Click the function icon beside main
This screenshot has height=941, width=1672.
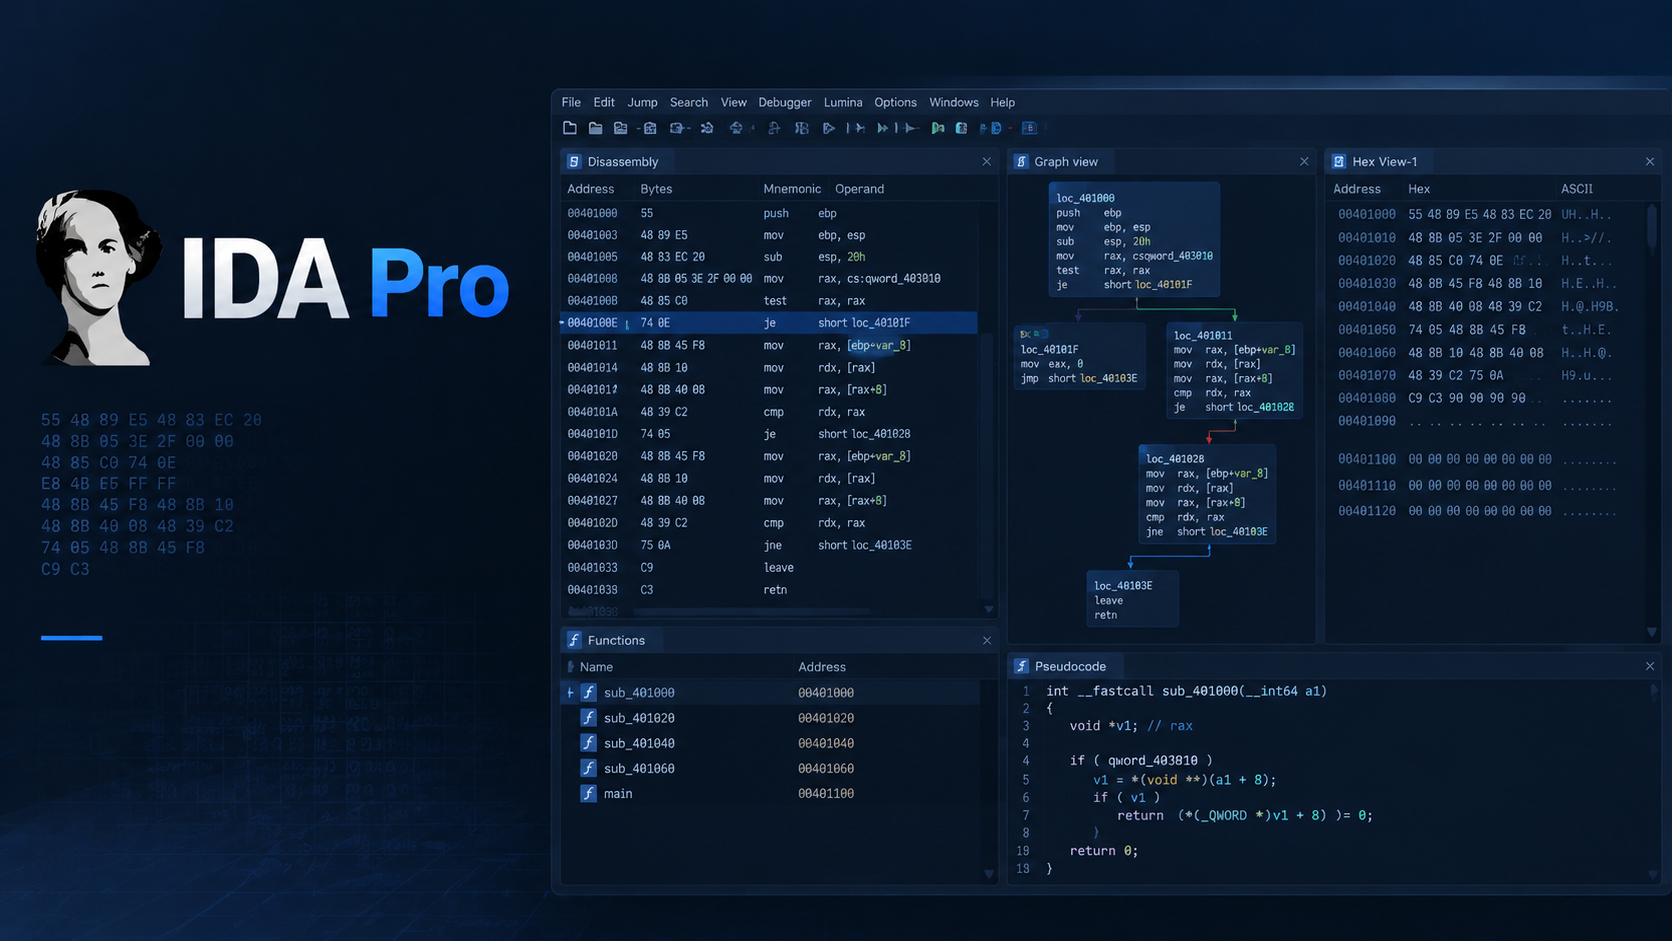click(589, 793)
